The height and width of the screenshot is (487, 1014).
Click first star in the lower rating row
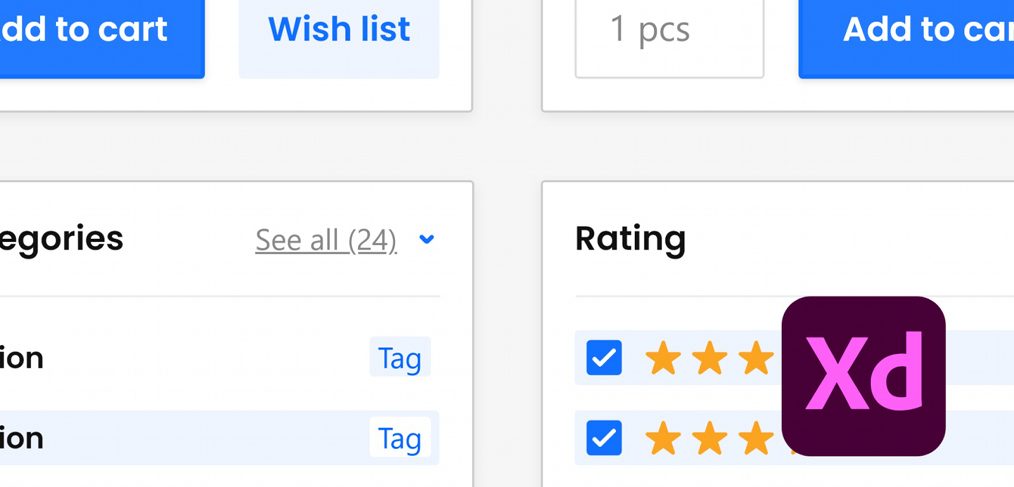coord(663,438)
